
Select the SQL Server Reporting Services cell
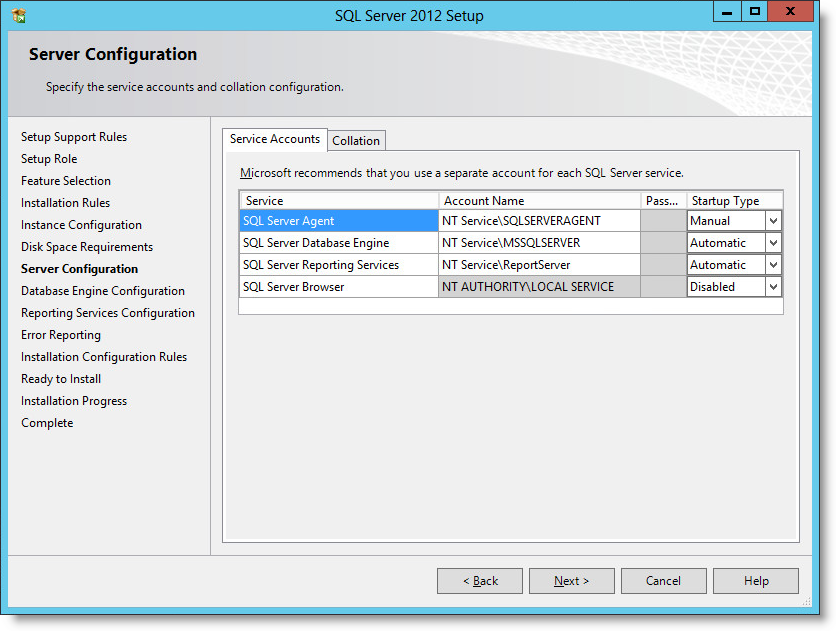click(339, 265)
